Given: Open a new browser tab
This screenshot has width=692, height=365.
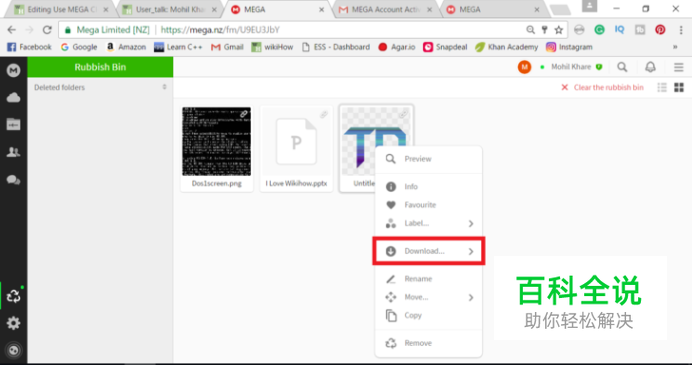Looking at the screenshot, I should (560, 10).
